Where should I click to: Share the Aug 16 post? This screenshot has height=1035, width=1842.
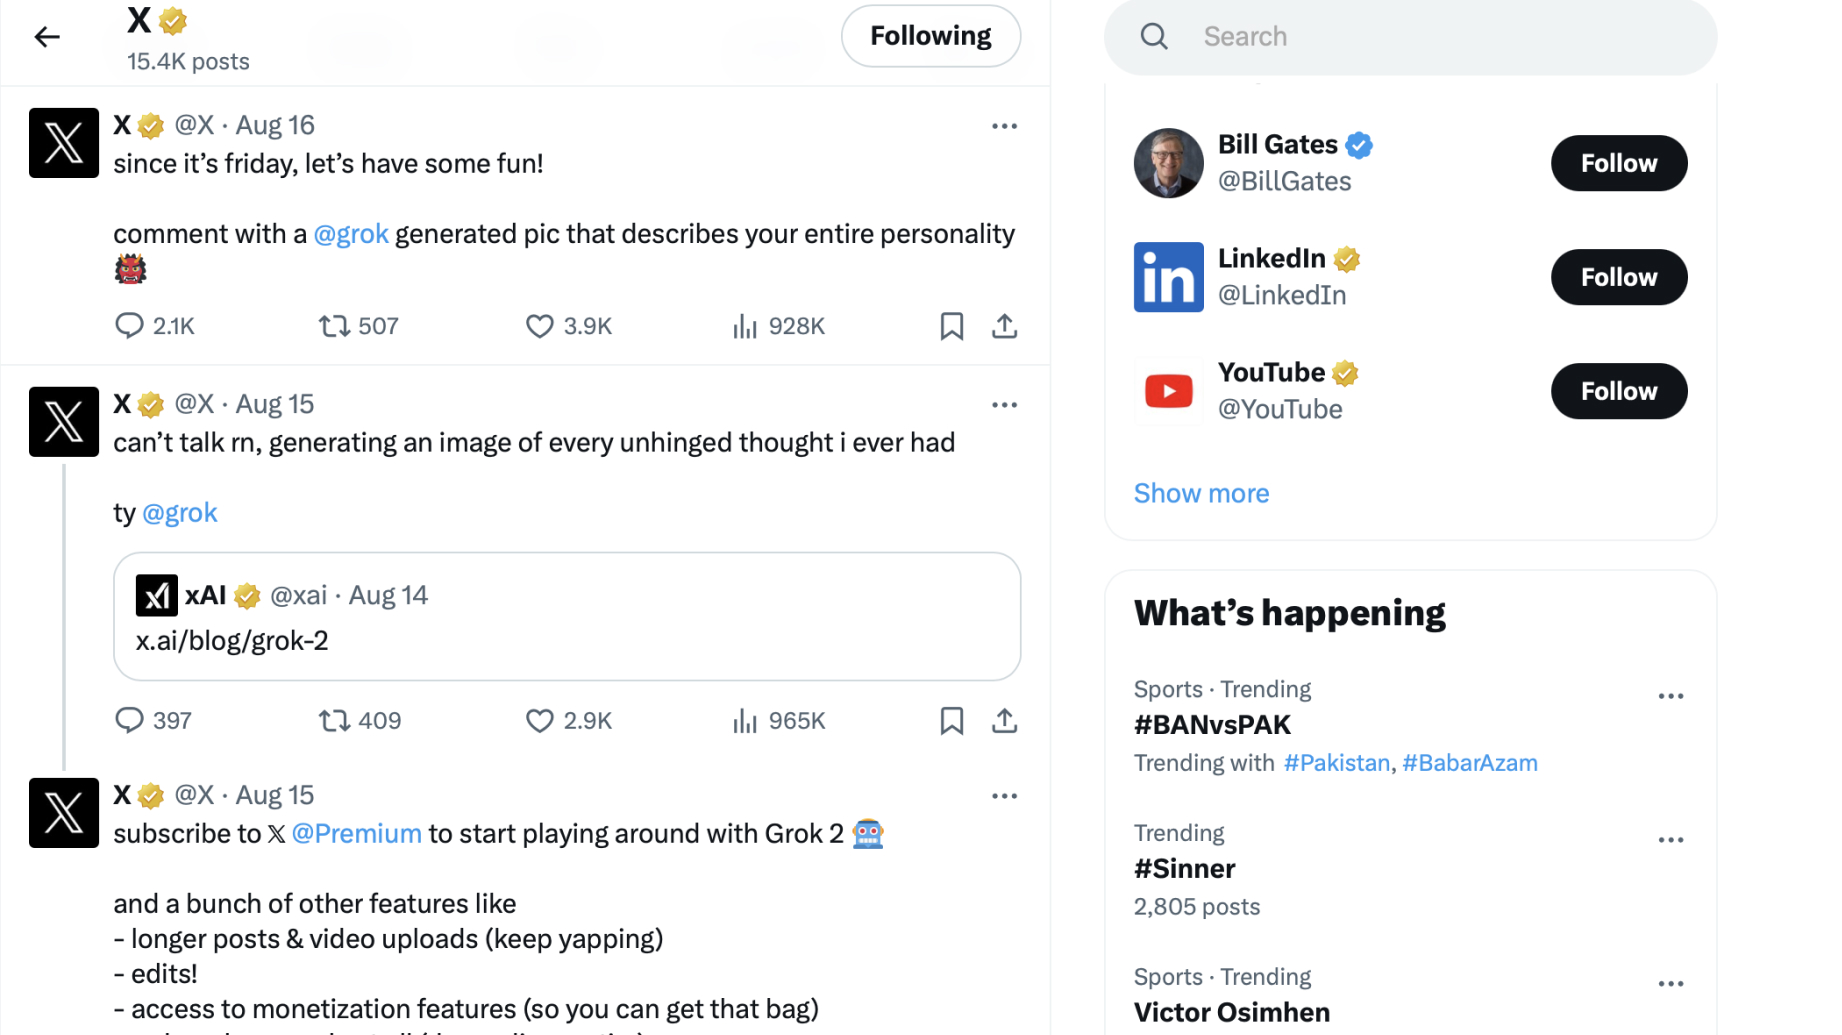click(x=1004, y=326)
